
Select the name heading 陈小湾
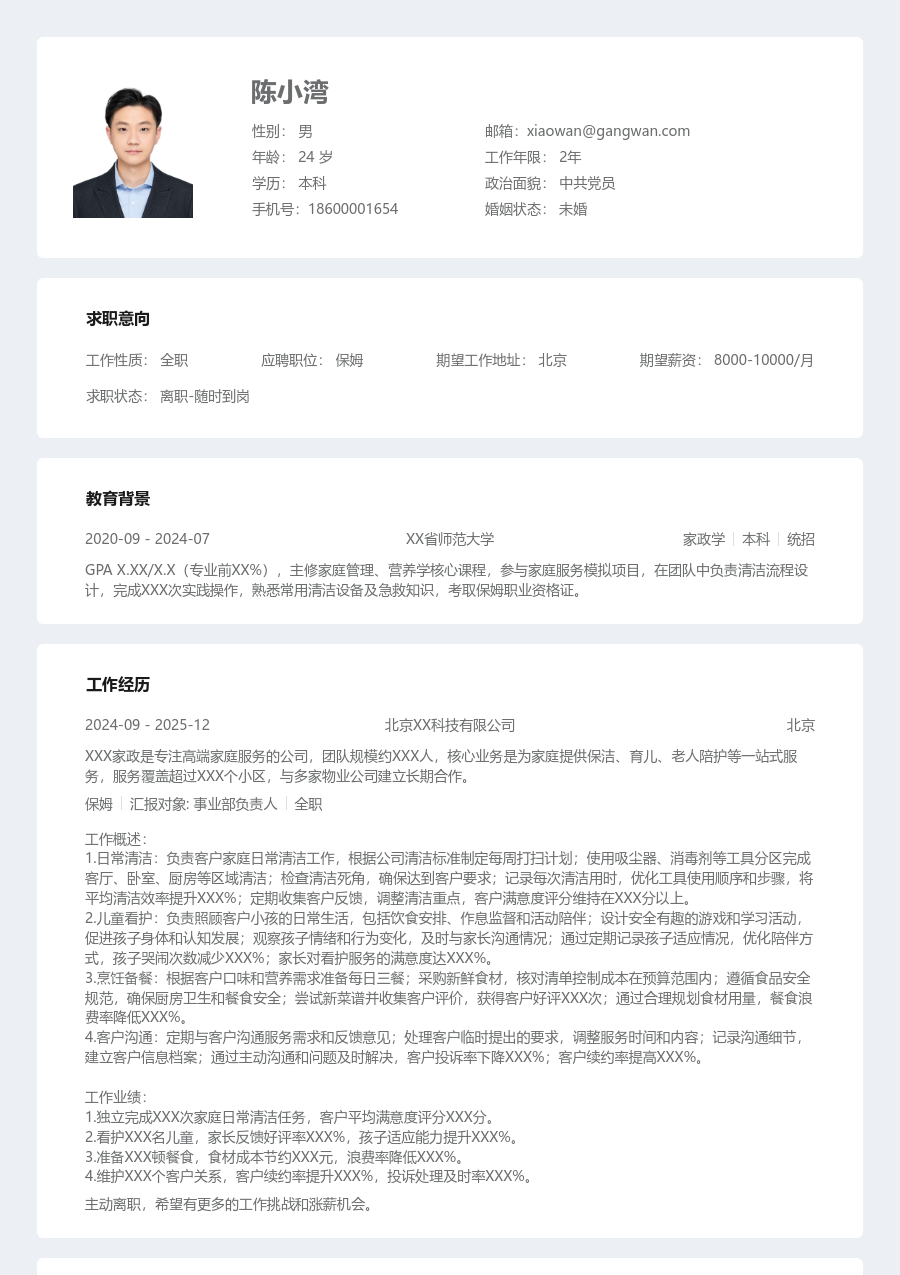(290, 93)
